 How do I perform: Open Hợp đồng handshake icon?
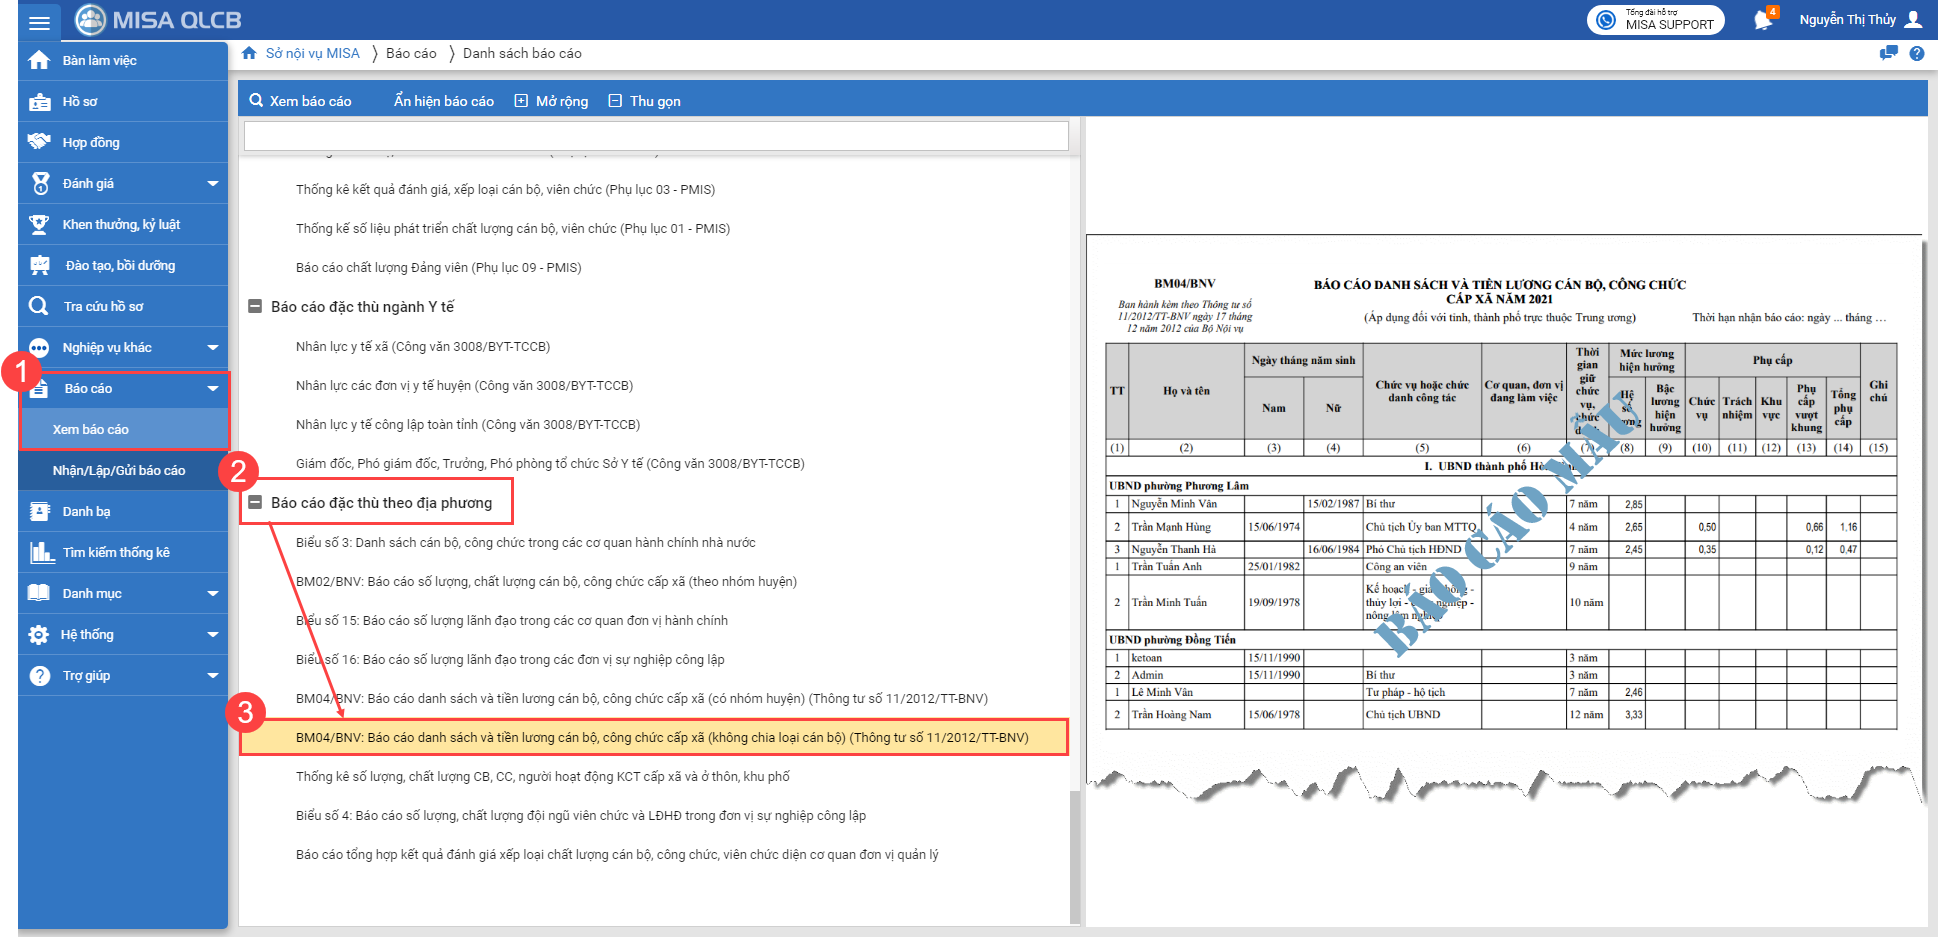tap(39, 142)
